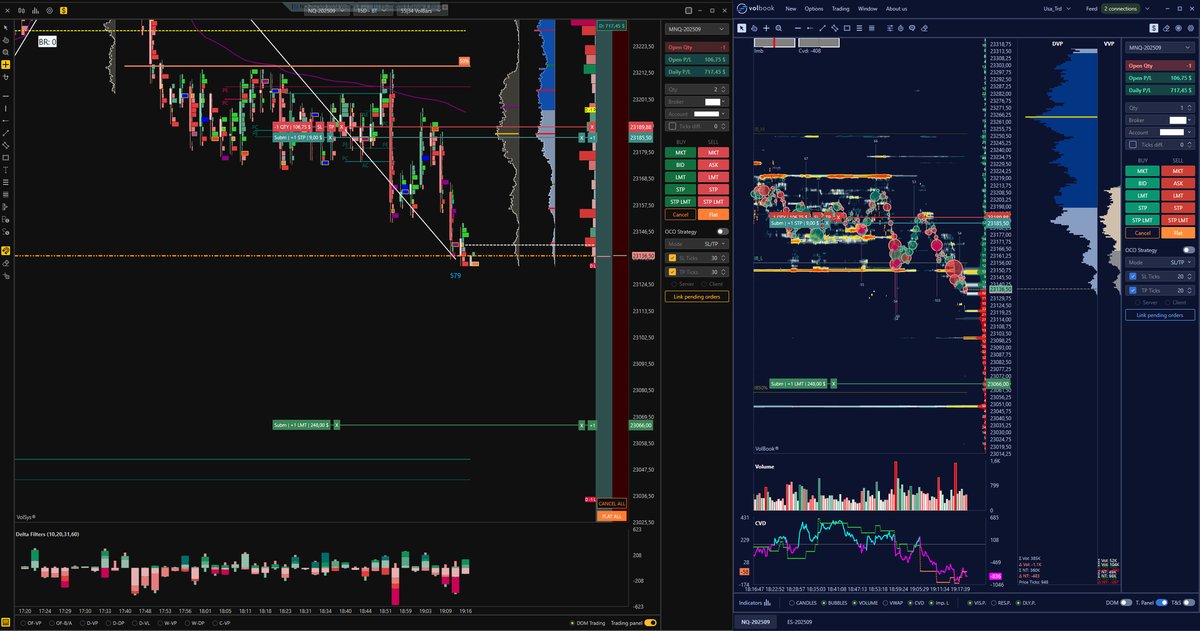Select the crosshair tool in volbook toolbar

766,28
